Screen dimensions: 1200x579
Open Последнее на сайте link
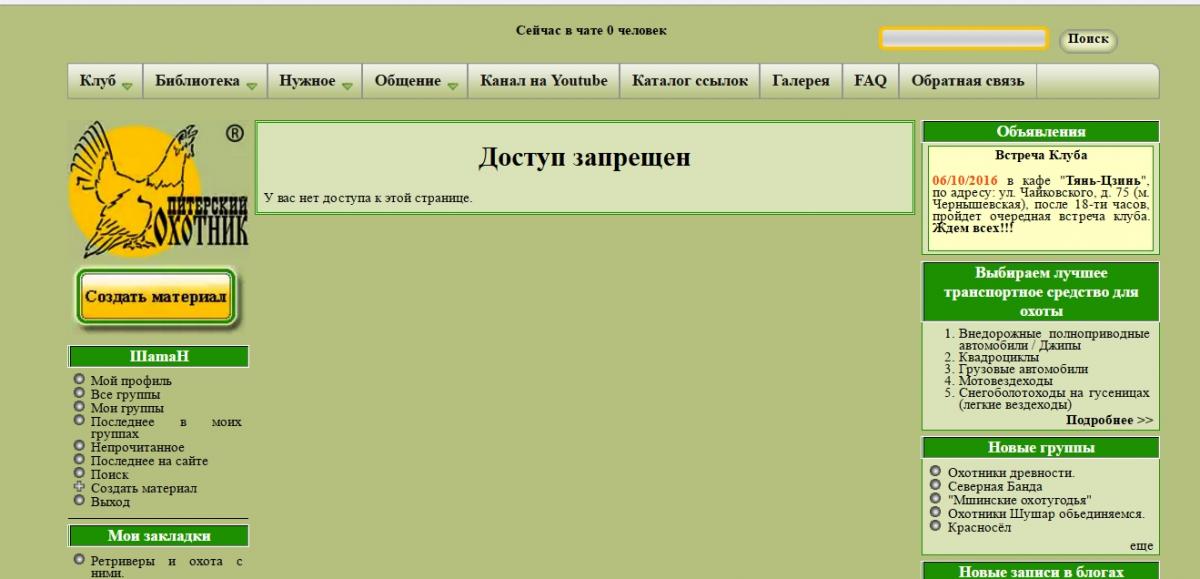coord(149,461)
